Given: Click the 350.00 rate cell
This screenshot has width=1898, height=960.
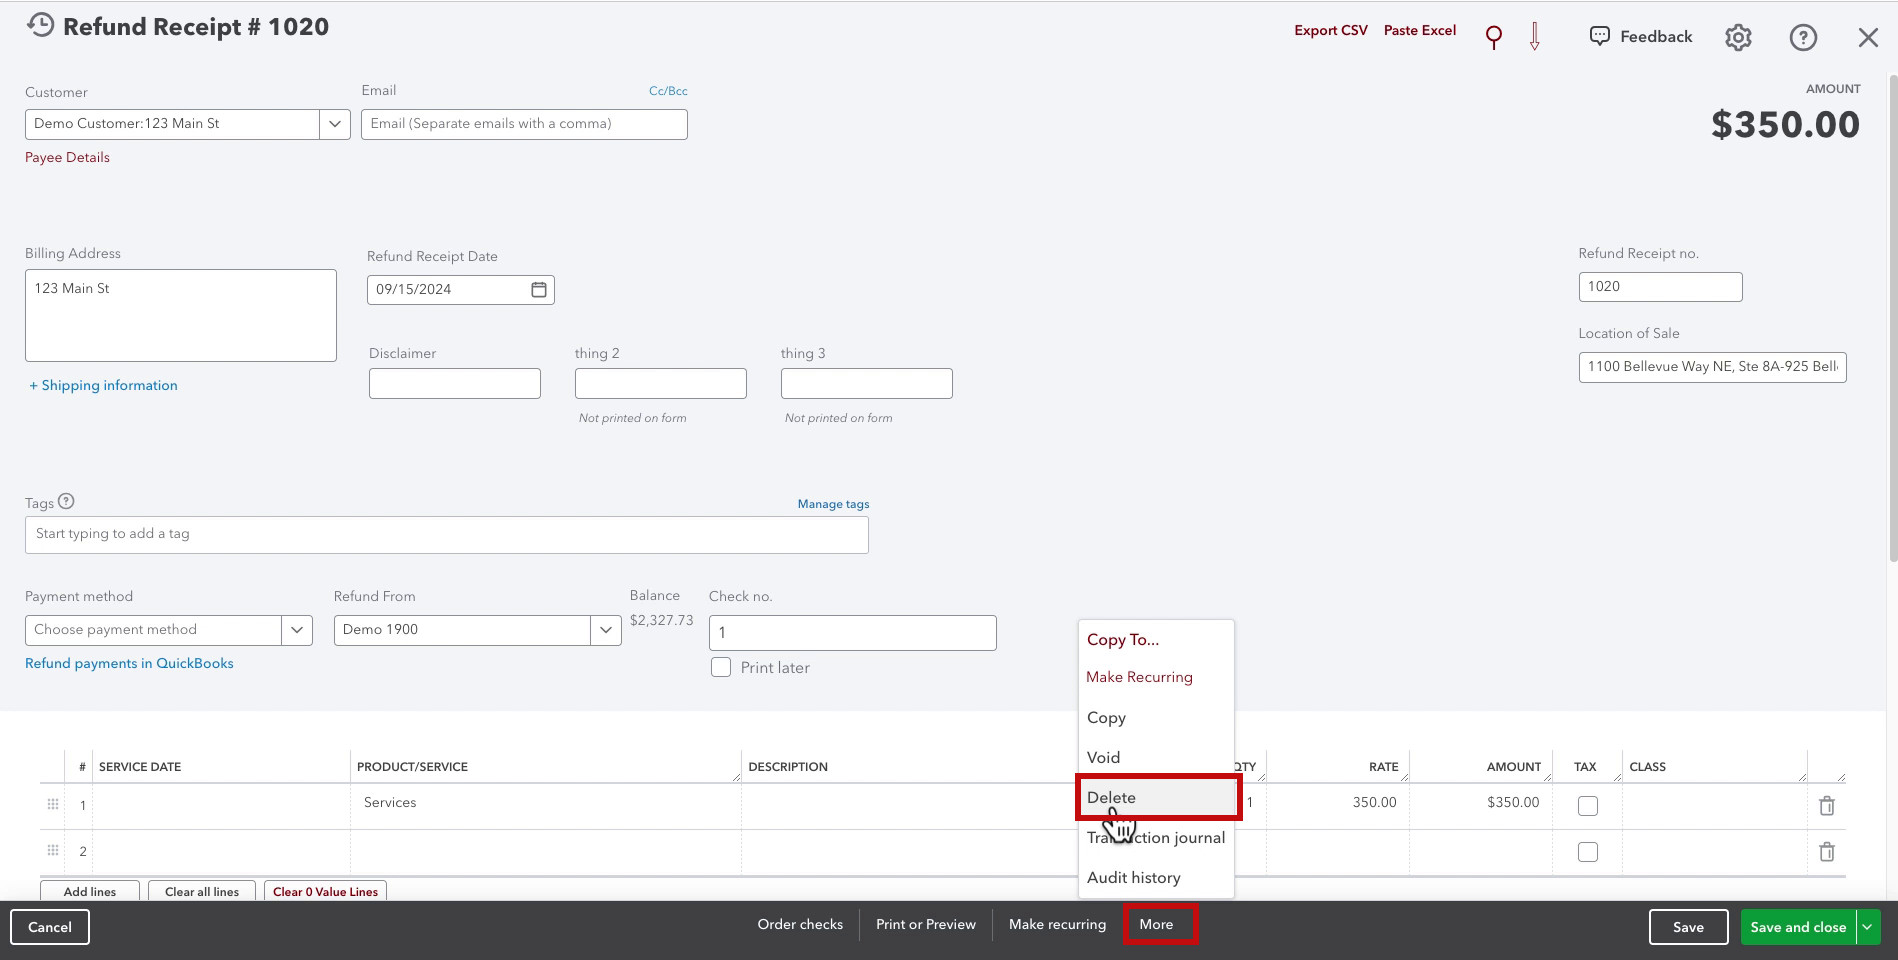Looking at the screenshot, I should point(1336,805).
